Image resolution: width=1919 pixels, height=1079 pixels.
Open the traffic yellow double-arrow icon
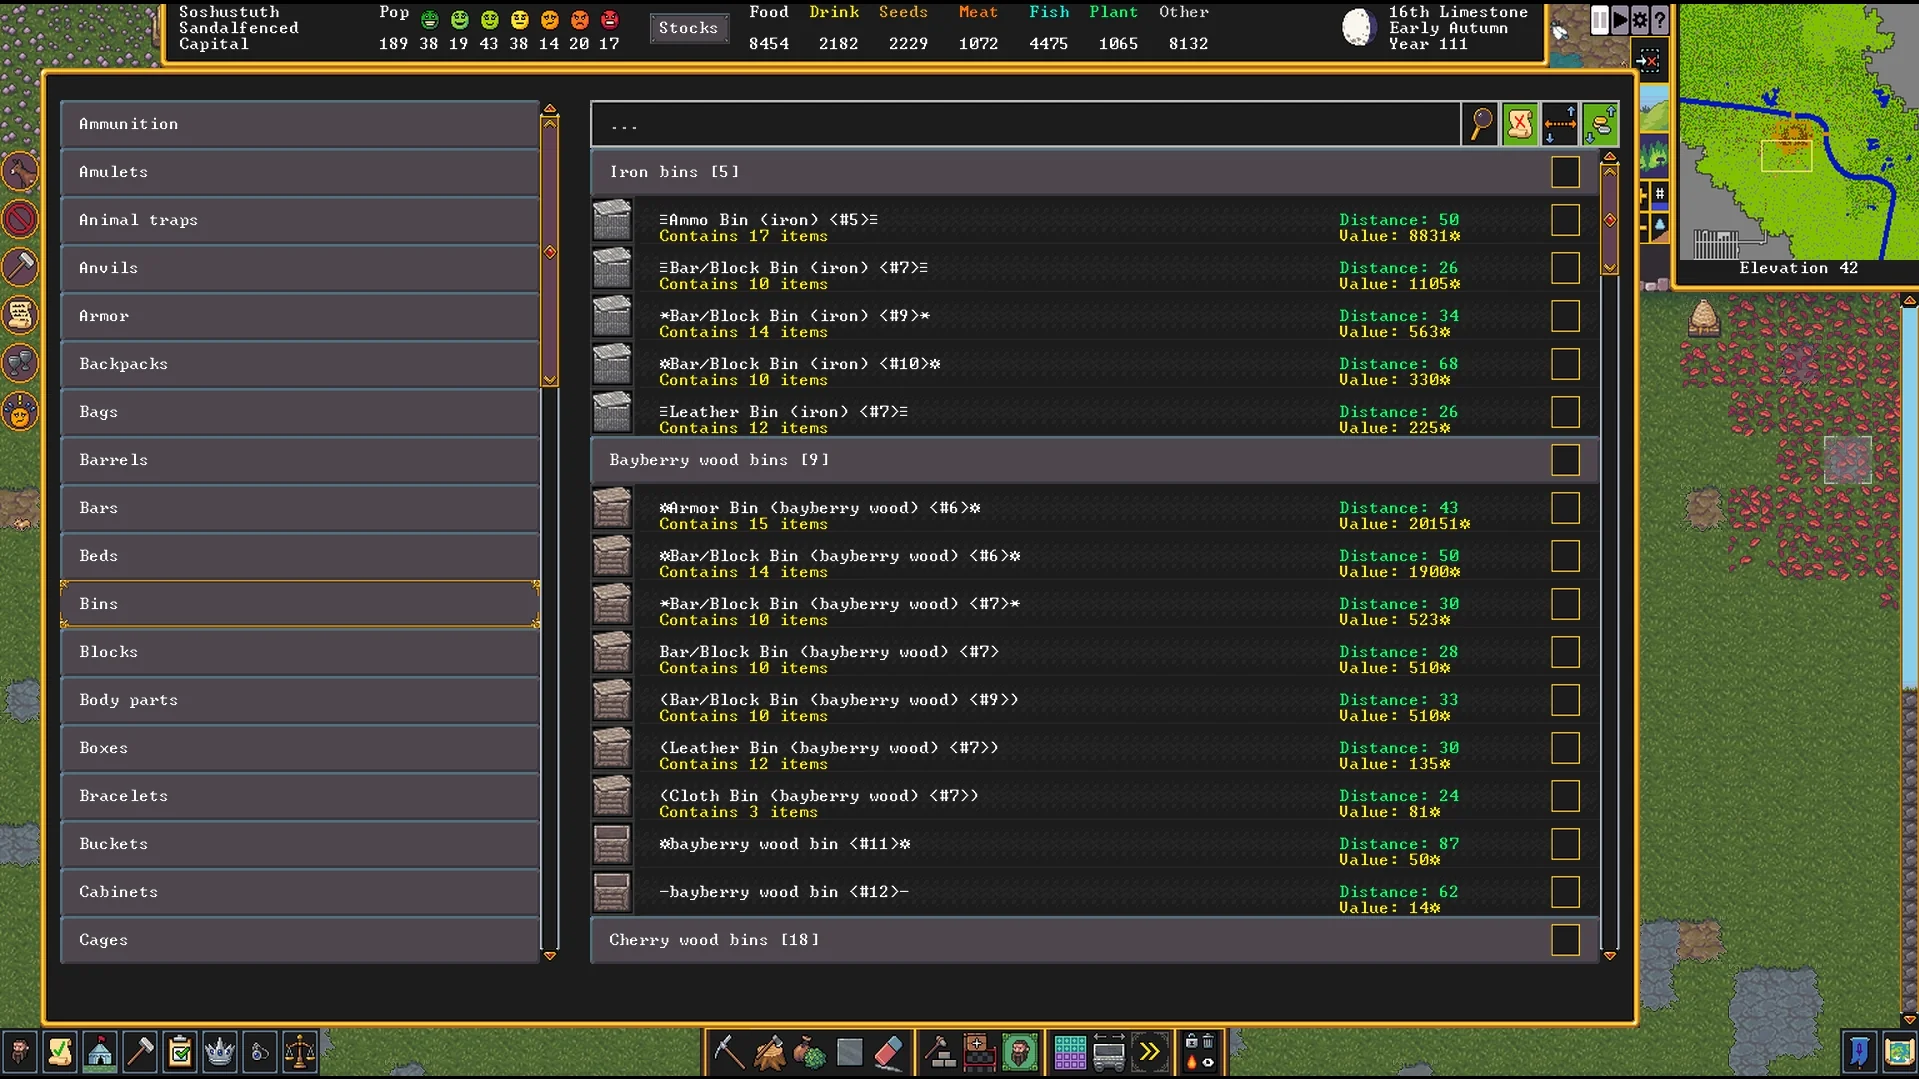[x=1149, y=1052]
